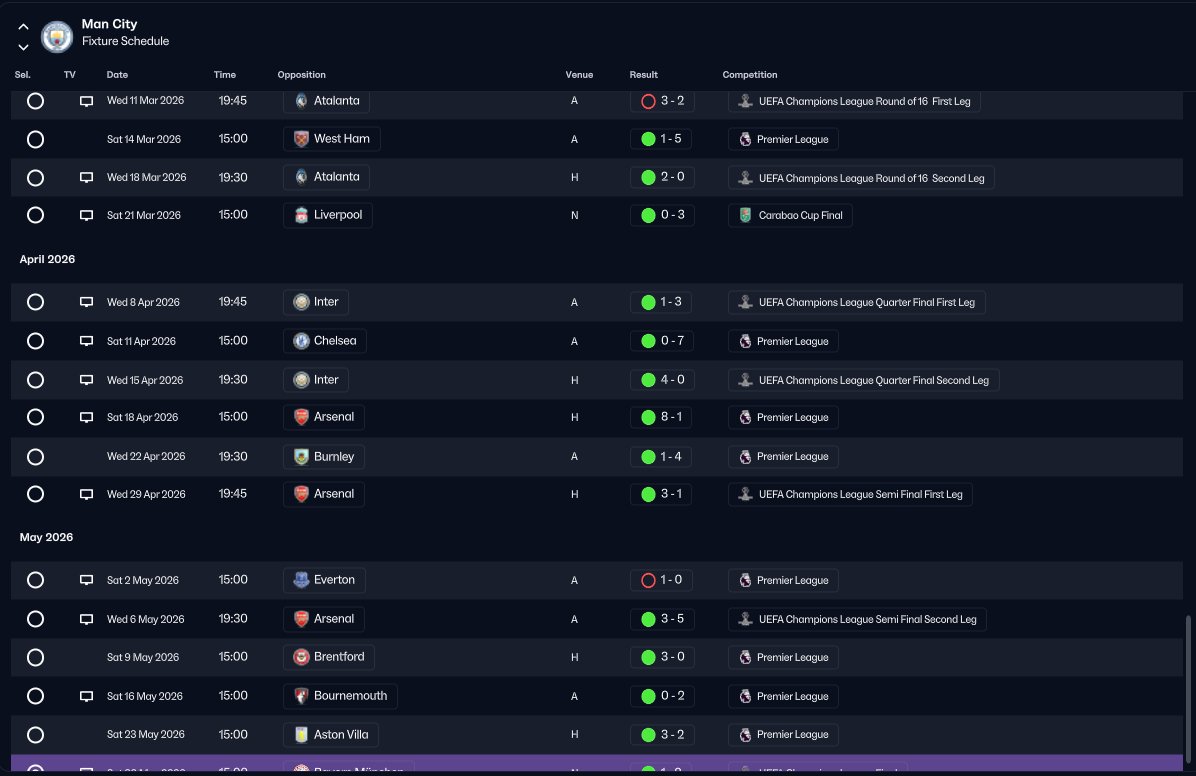Go to next club with down chevron
This screenshot has height=776, width=1196.
[23, 47]
